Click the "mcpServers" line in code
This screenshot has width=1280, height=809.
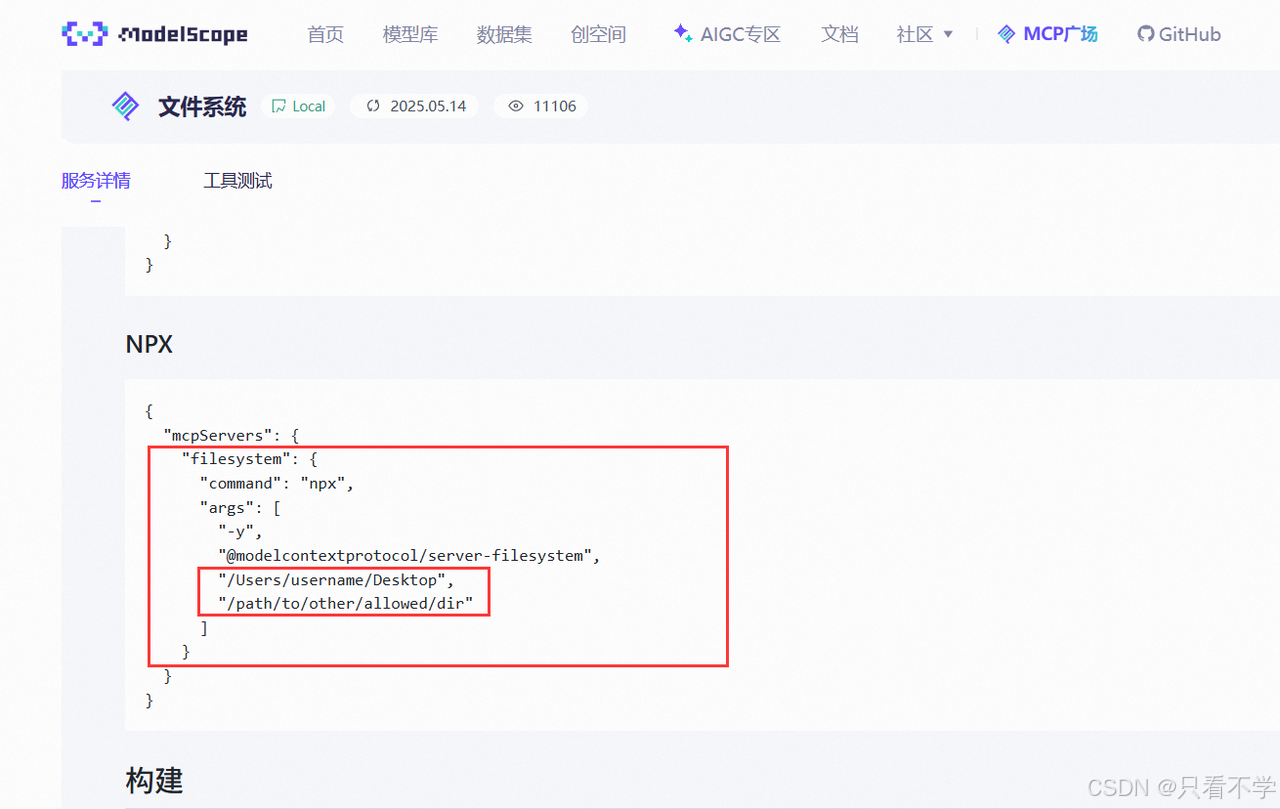[231, 435]
